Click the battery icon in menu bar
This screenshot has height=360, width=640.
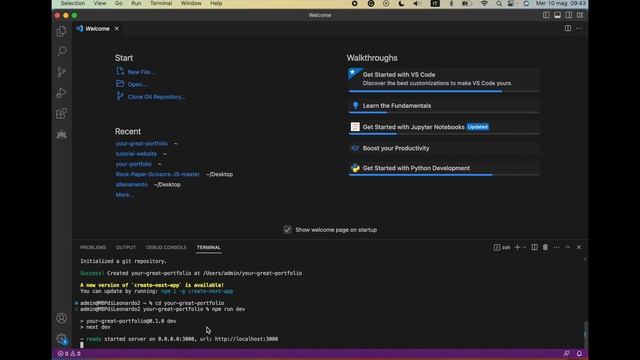pyautogui.click(x=466, y=3)
